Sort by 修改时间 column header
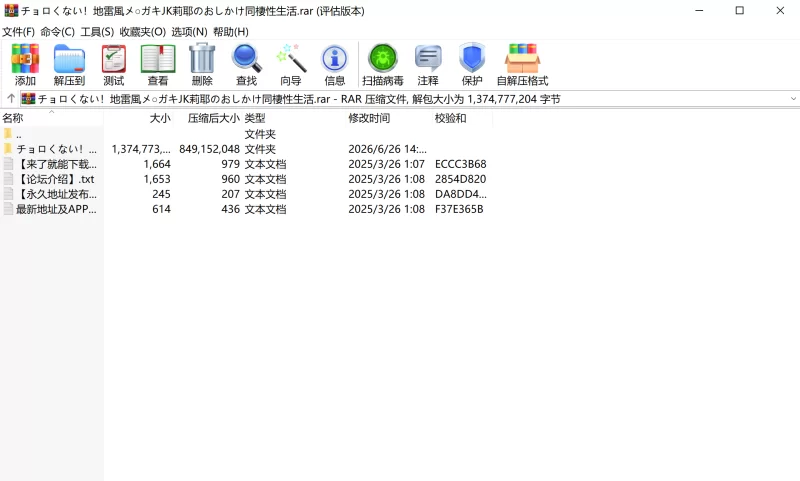800x481 pixels. [389, 118]
